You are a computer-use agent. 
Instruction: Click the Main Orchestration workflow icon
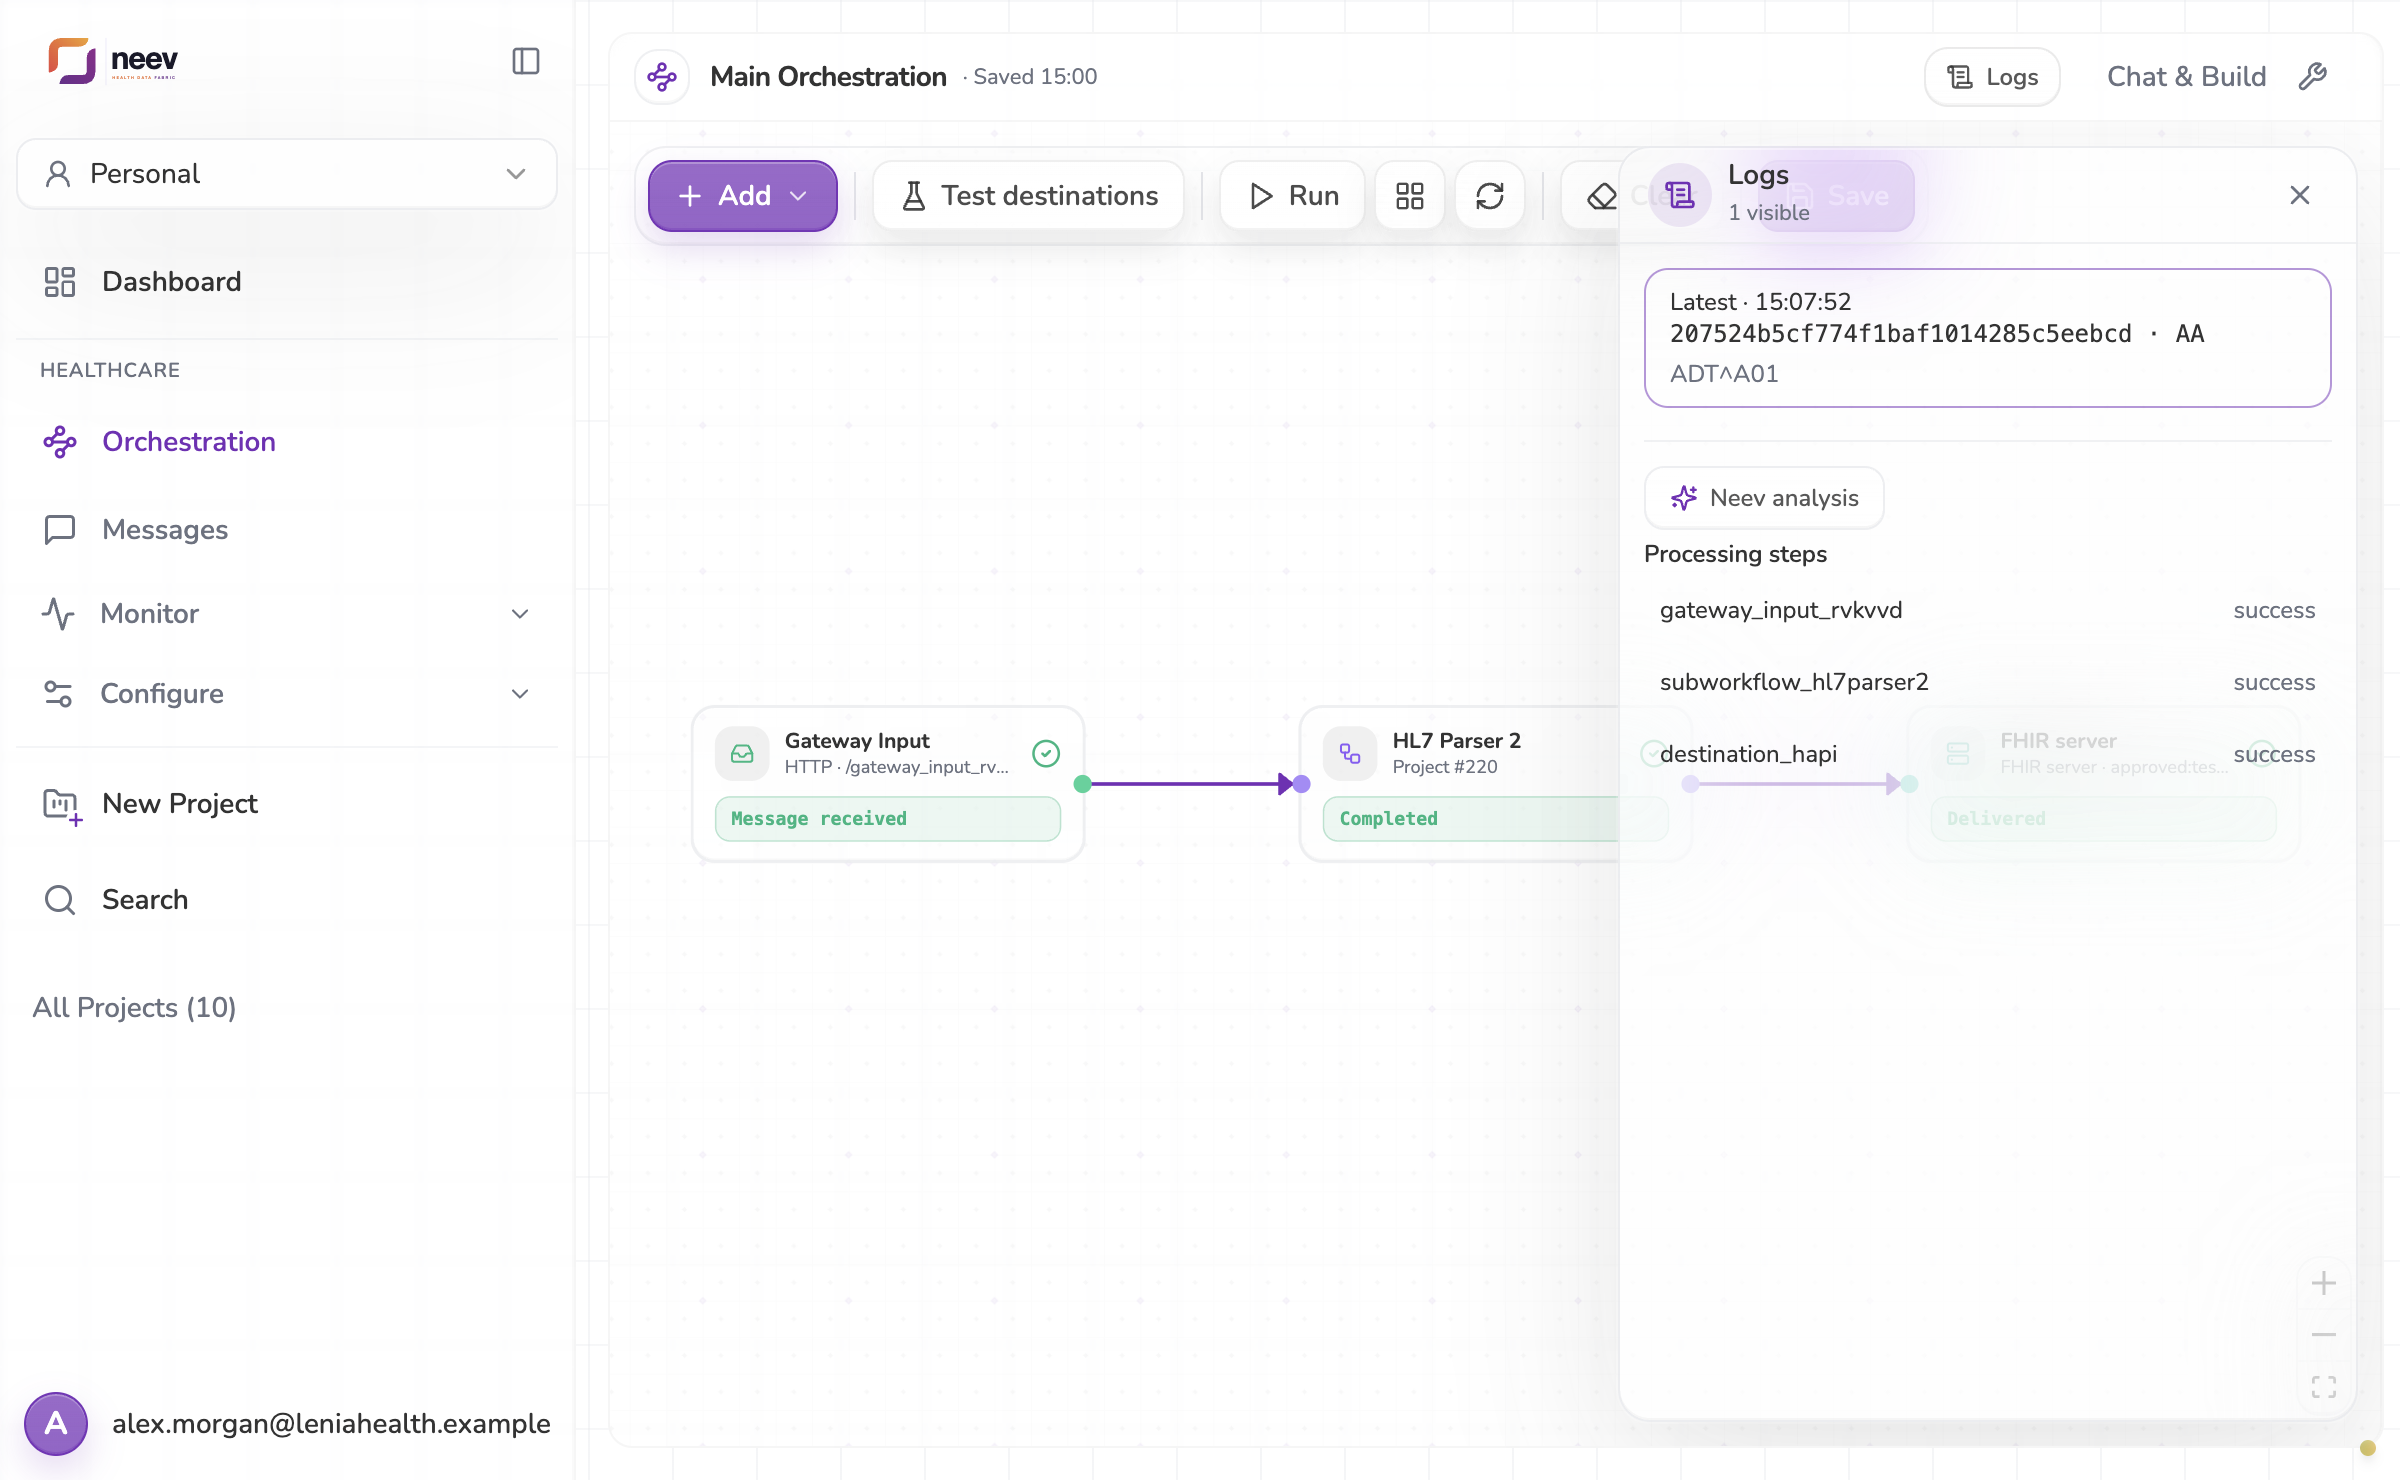(x=662, y=77)
